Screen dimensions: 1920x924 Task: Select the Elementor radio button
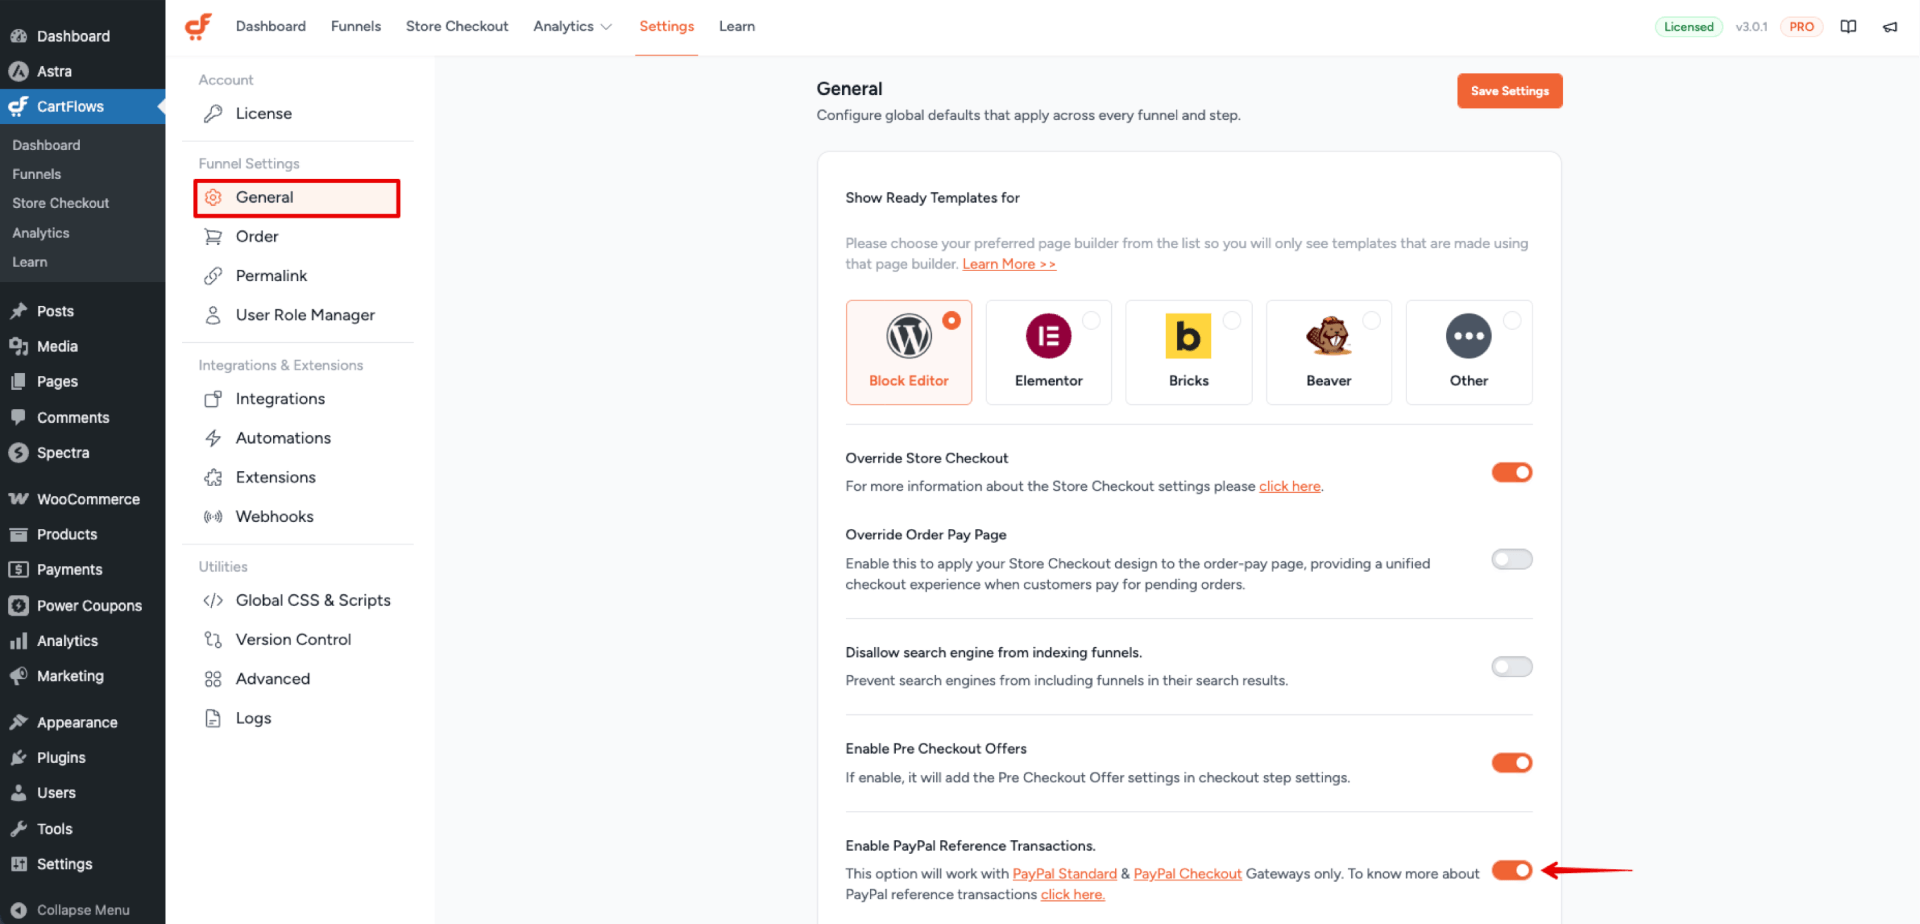click(1091, 320)
